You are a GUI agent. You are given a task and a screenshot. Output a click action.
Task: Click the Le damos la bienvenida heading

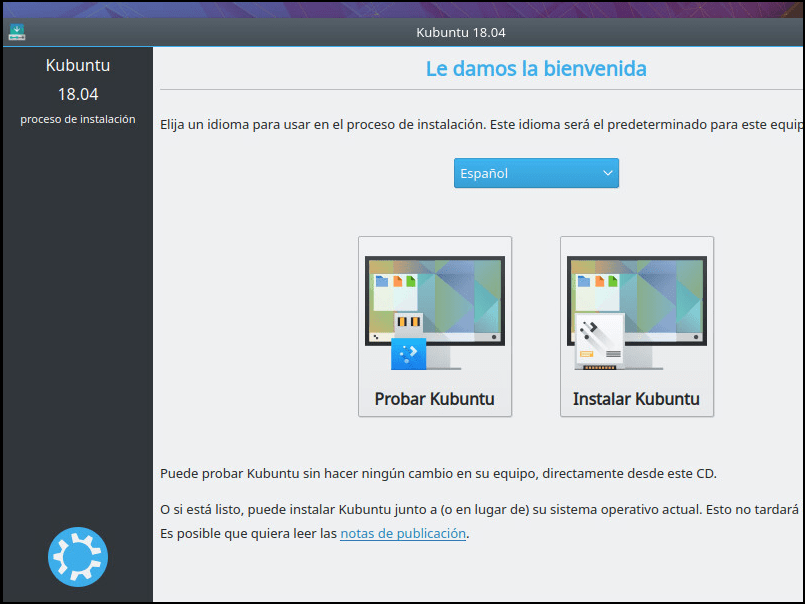536,68
